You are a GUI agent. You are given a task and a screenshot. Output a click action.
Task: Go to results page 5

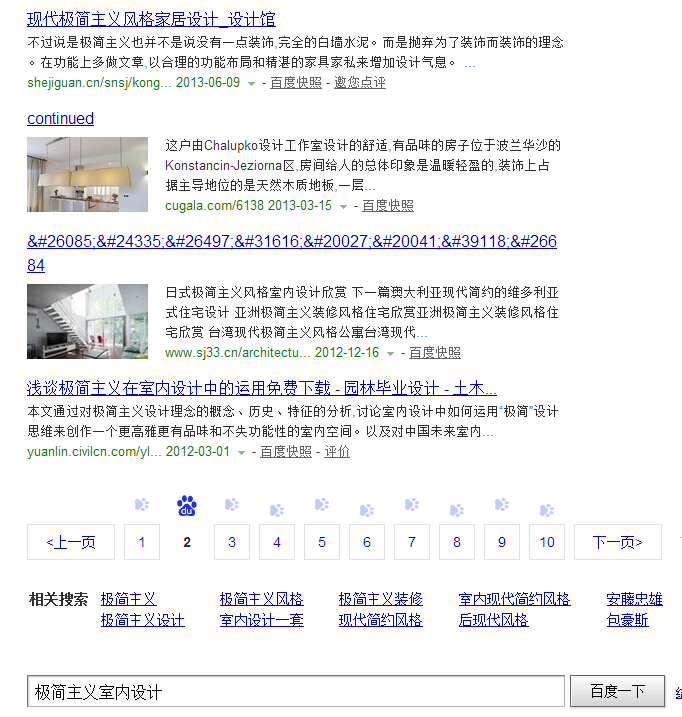322,542
